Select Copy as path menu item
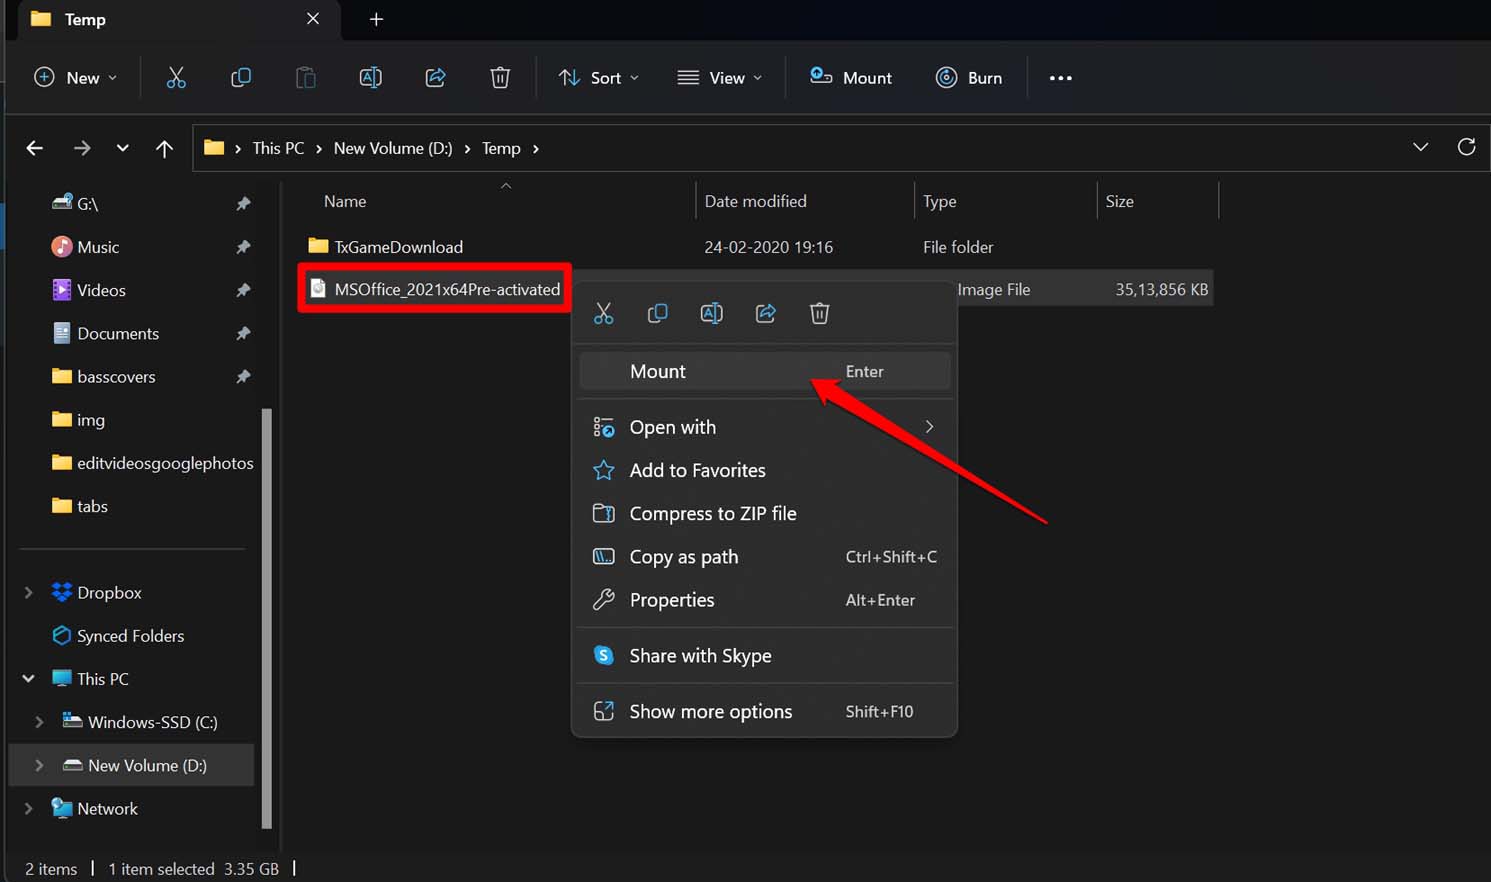Image resolution: width=1491 pixels, height=882 pixels. tap(684, 557)
